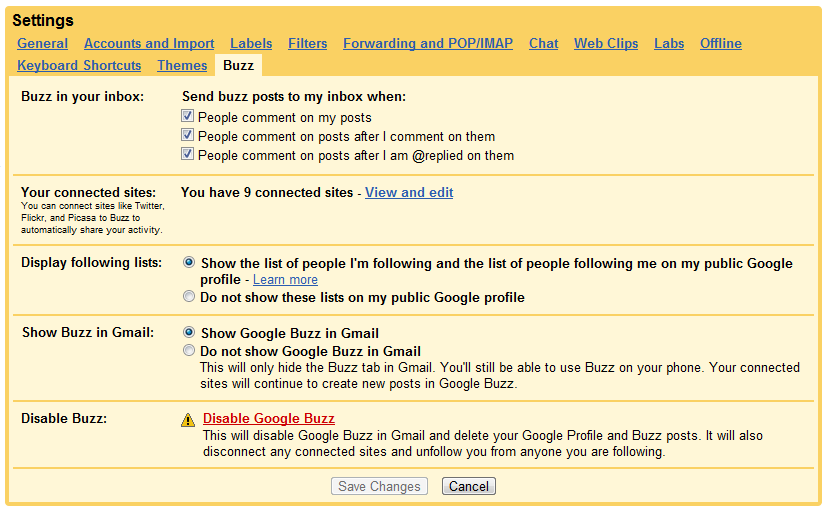This screenshot has height=510, width=827.
Task: Click the 'Buzz in your inbox:' label
Action: (82, 97)
